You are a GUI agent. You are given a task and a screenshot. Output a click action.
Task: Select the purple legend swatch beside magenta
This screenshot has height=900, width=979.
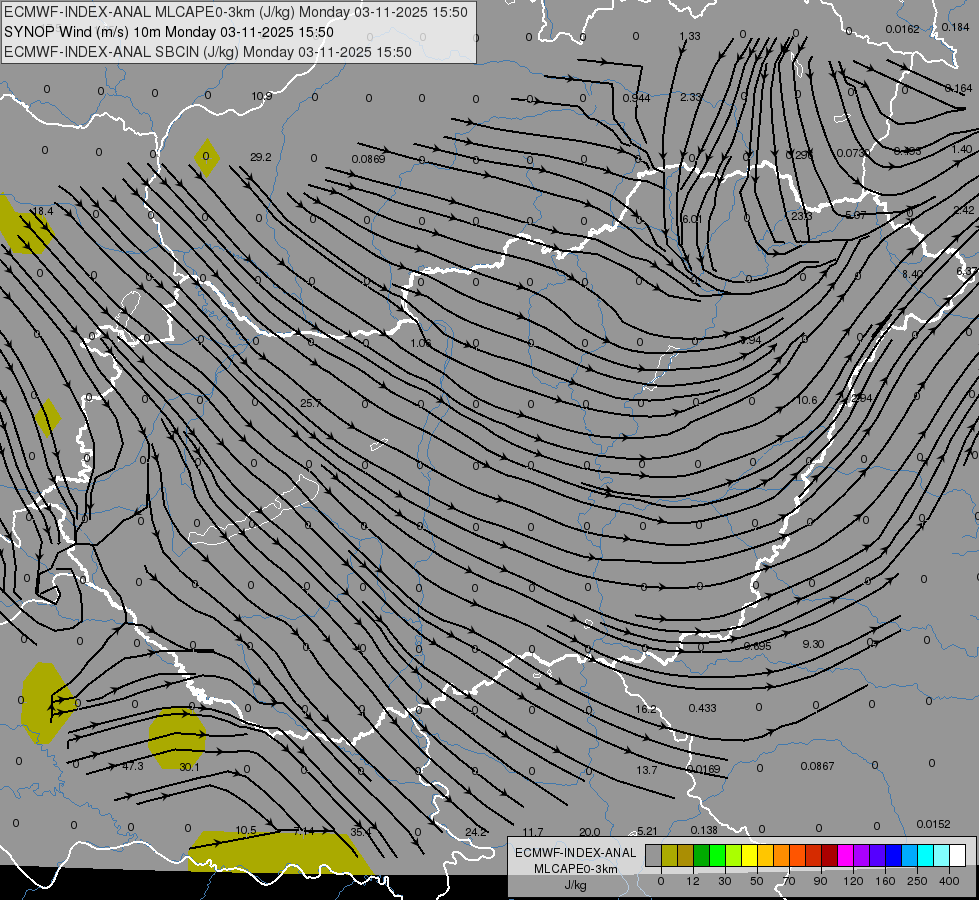click(x=862, y=856)
